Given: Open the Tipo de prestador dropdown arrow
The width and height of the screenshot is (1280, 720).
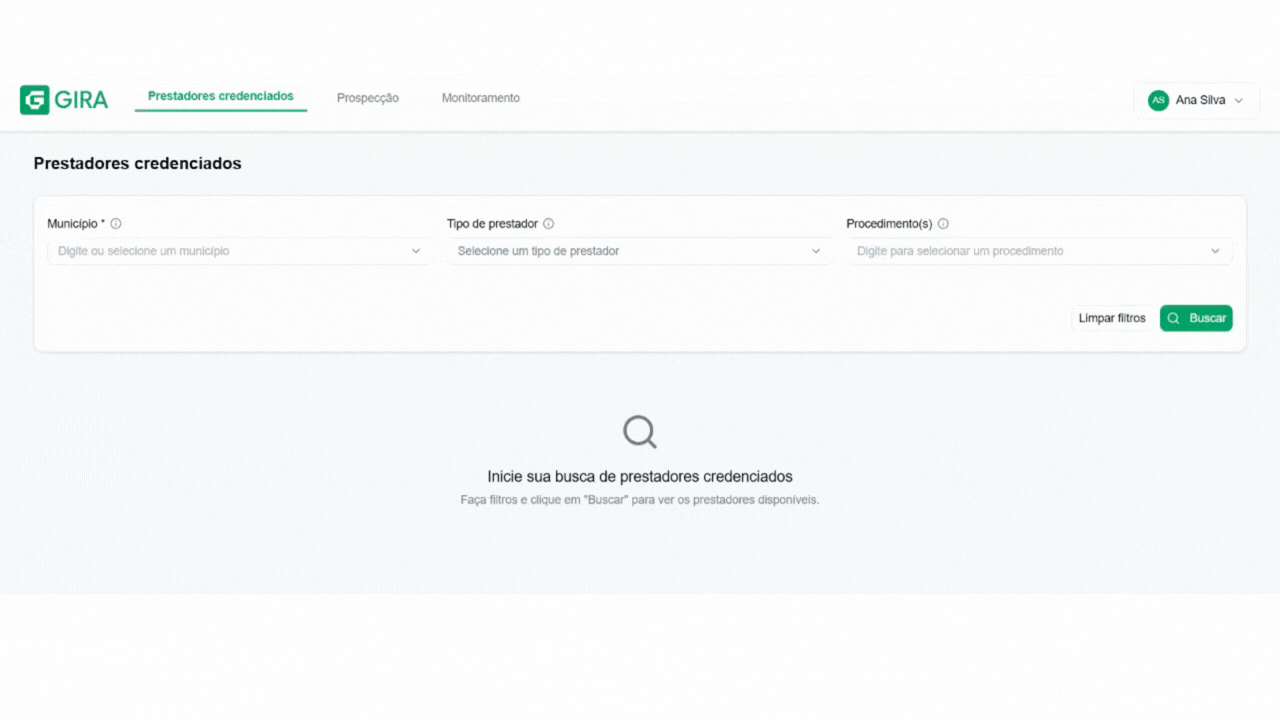Looking at the screenshot, I should coord(816,251).
